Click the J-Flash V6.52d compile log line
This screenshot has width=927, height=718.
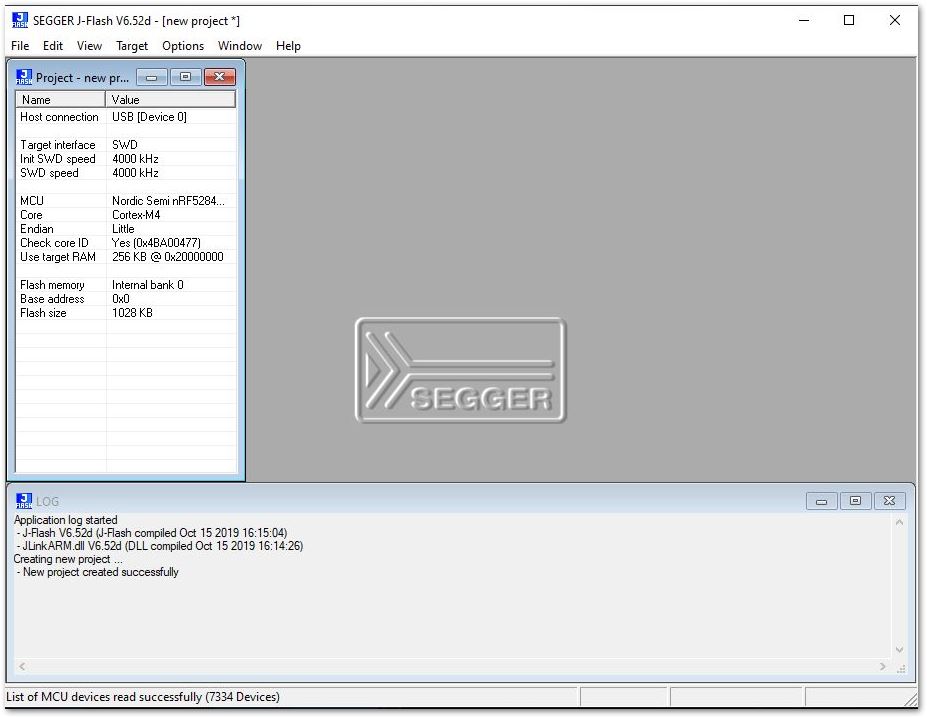click(x=152, y=533)
